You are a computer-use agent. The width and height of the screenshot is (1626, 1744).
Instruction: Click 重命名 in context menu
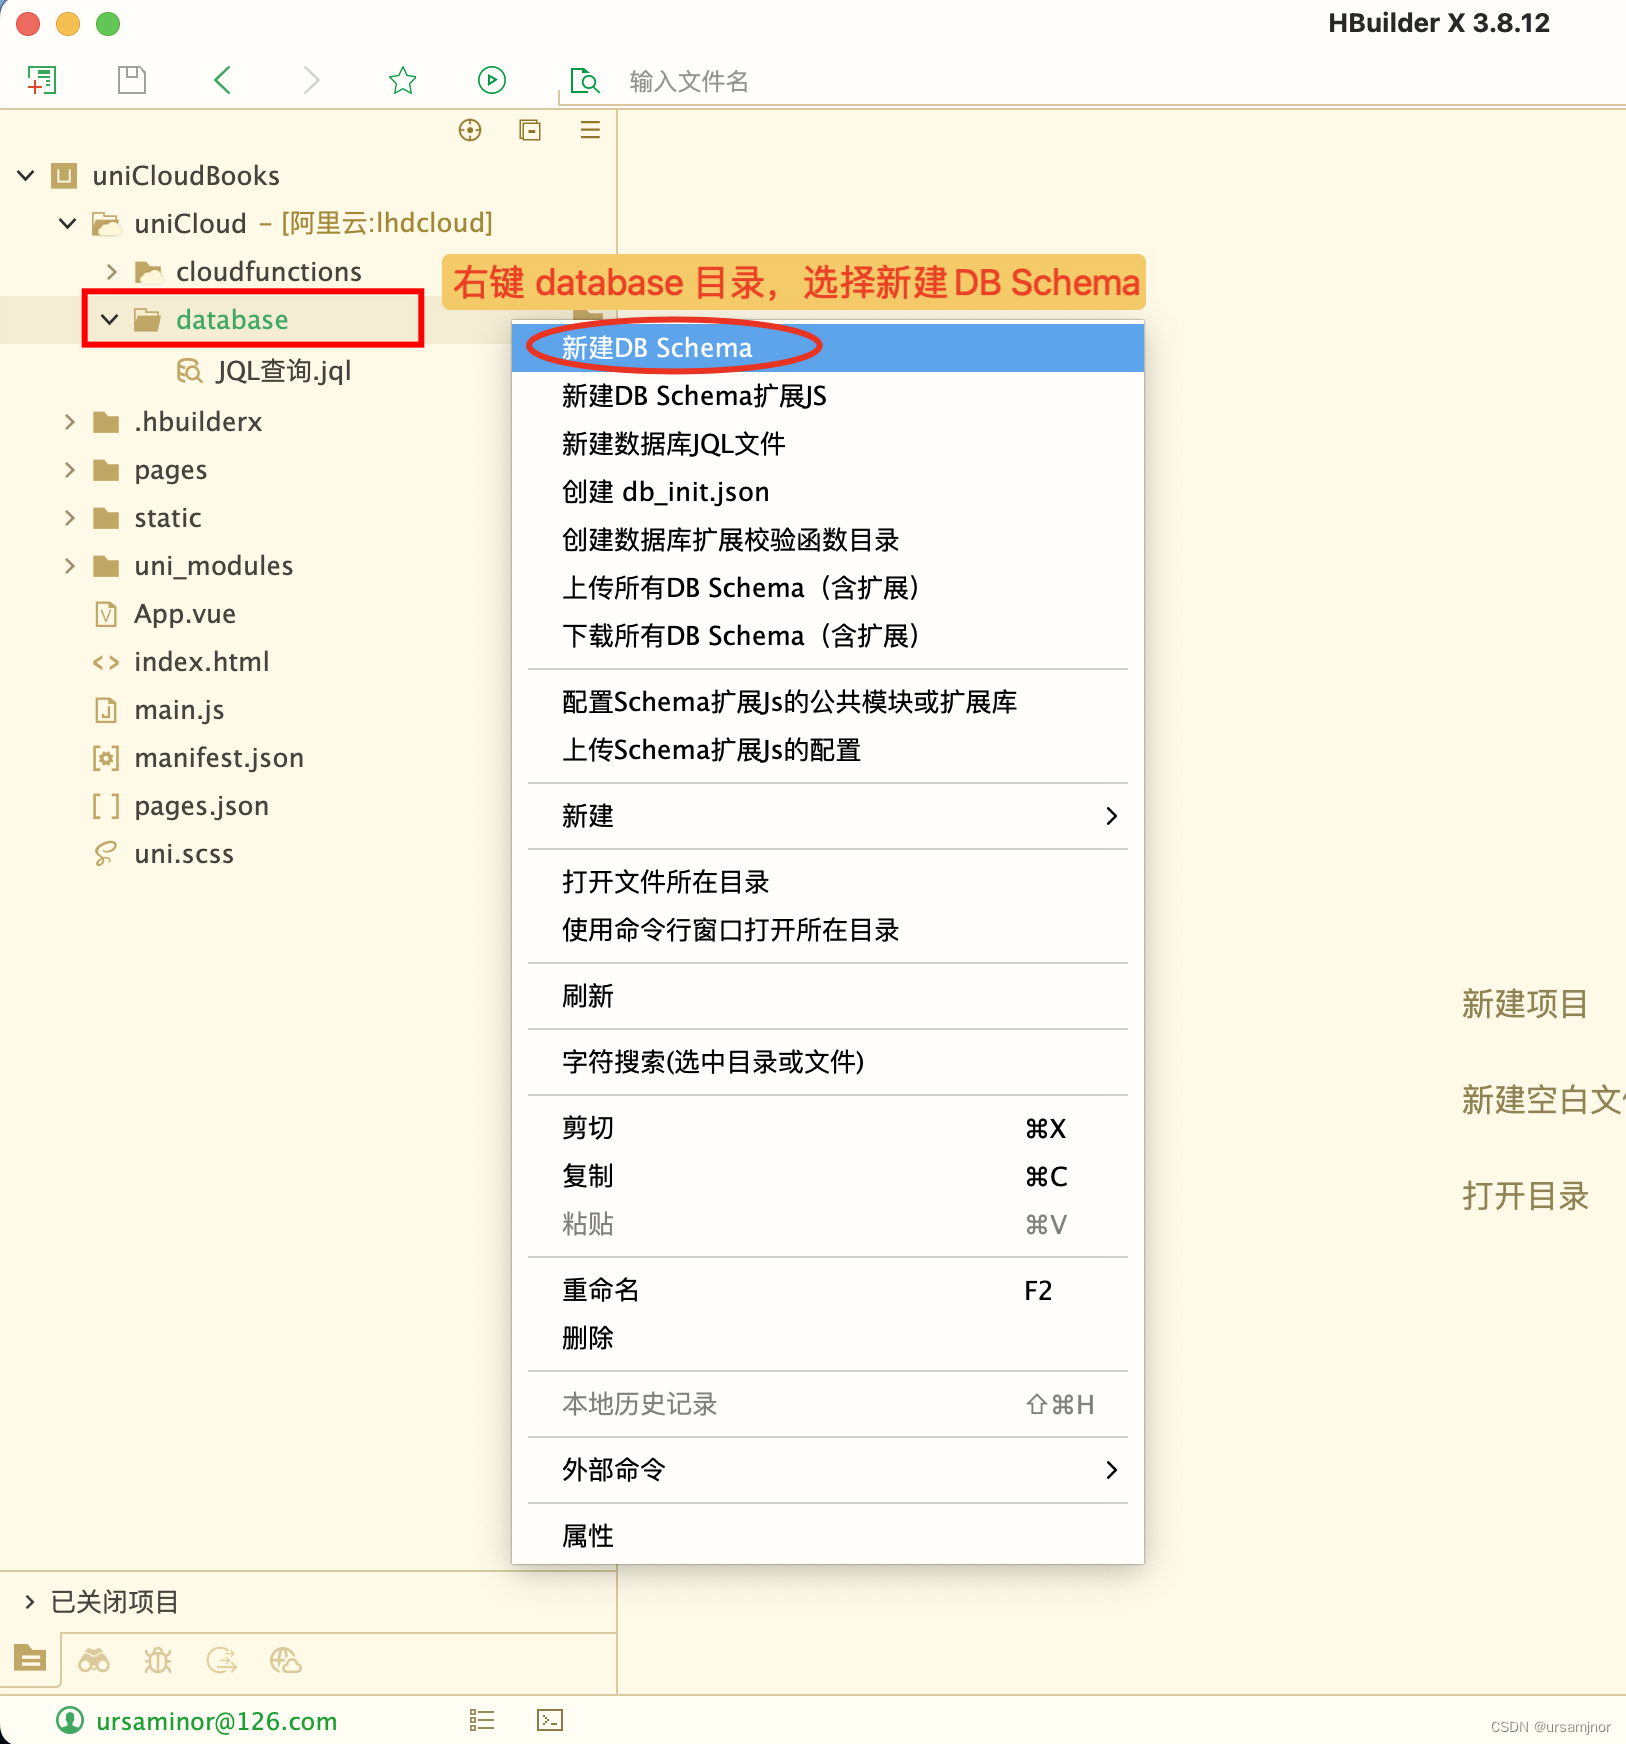828,1290
